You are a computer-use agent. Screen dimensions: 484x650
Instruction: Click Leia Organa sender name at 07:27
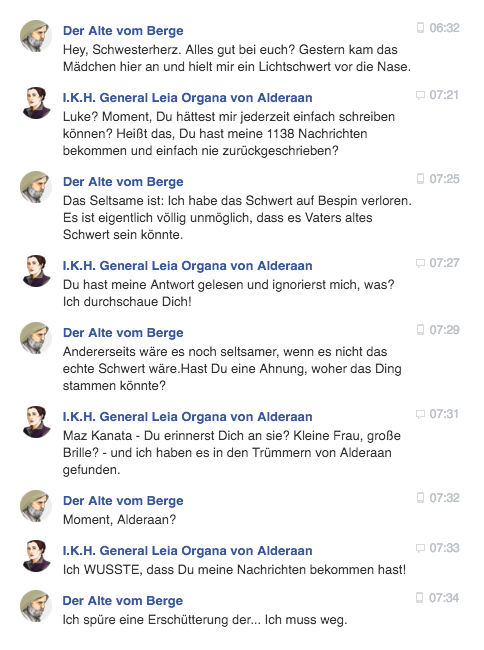point(187,265)
